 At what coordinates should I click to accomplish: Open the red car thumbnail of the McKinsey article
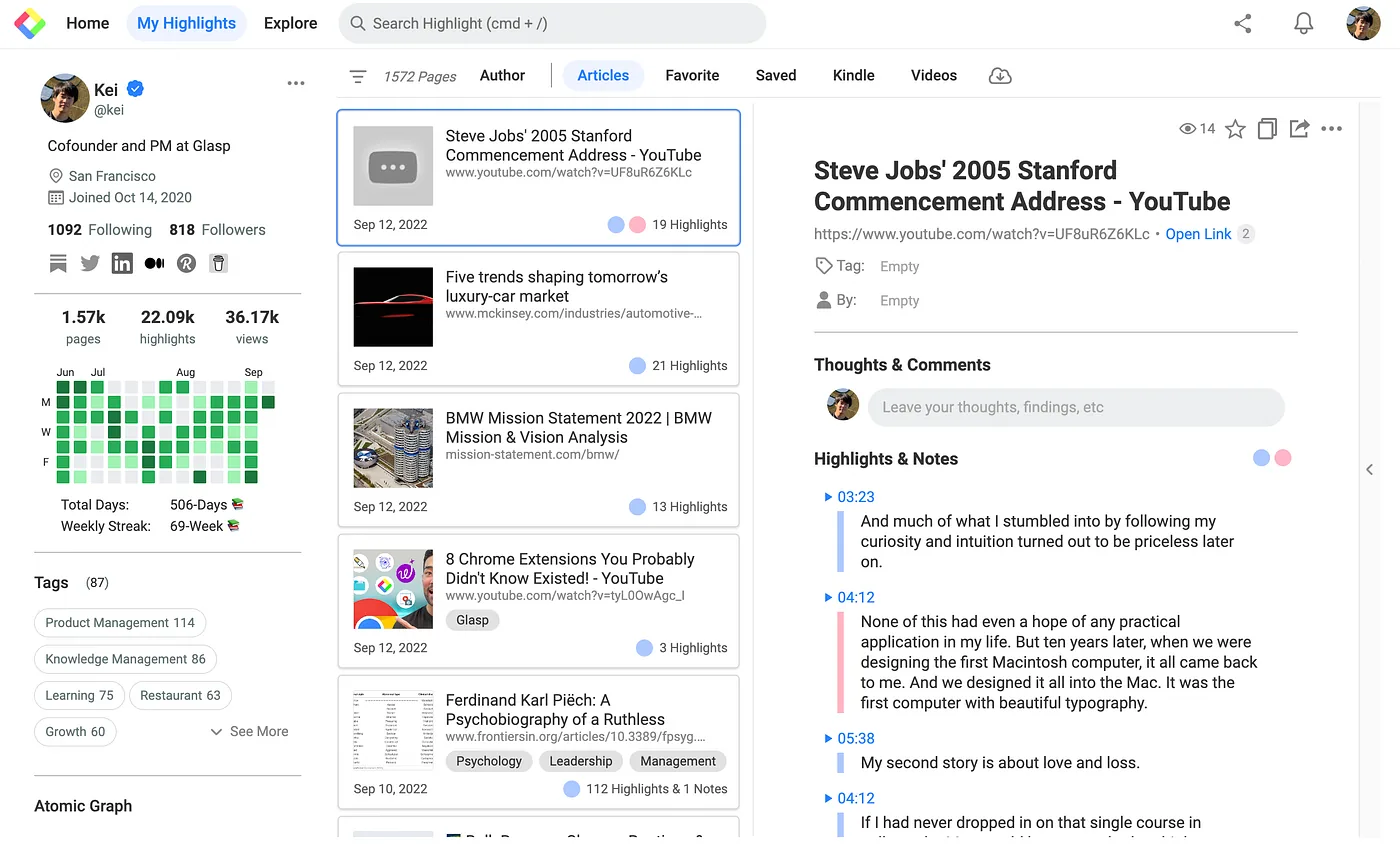(x=393, y=307)
